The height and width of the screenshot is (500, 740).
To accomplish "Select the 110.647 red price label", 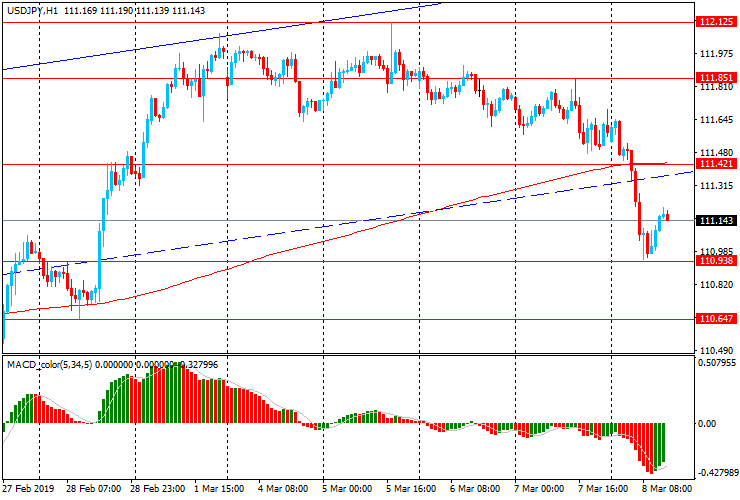I will click(x=716, y=319).
